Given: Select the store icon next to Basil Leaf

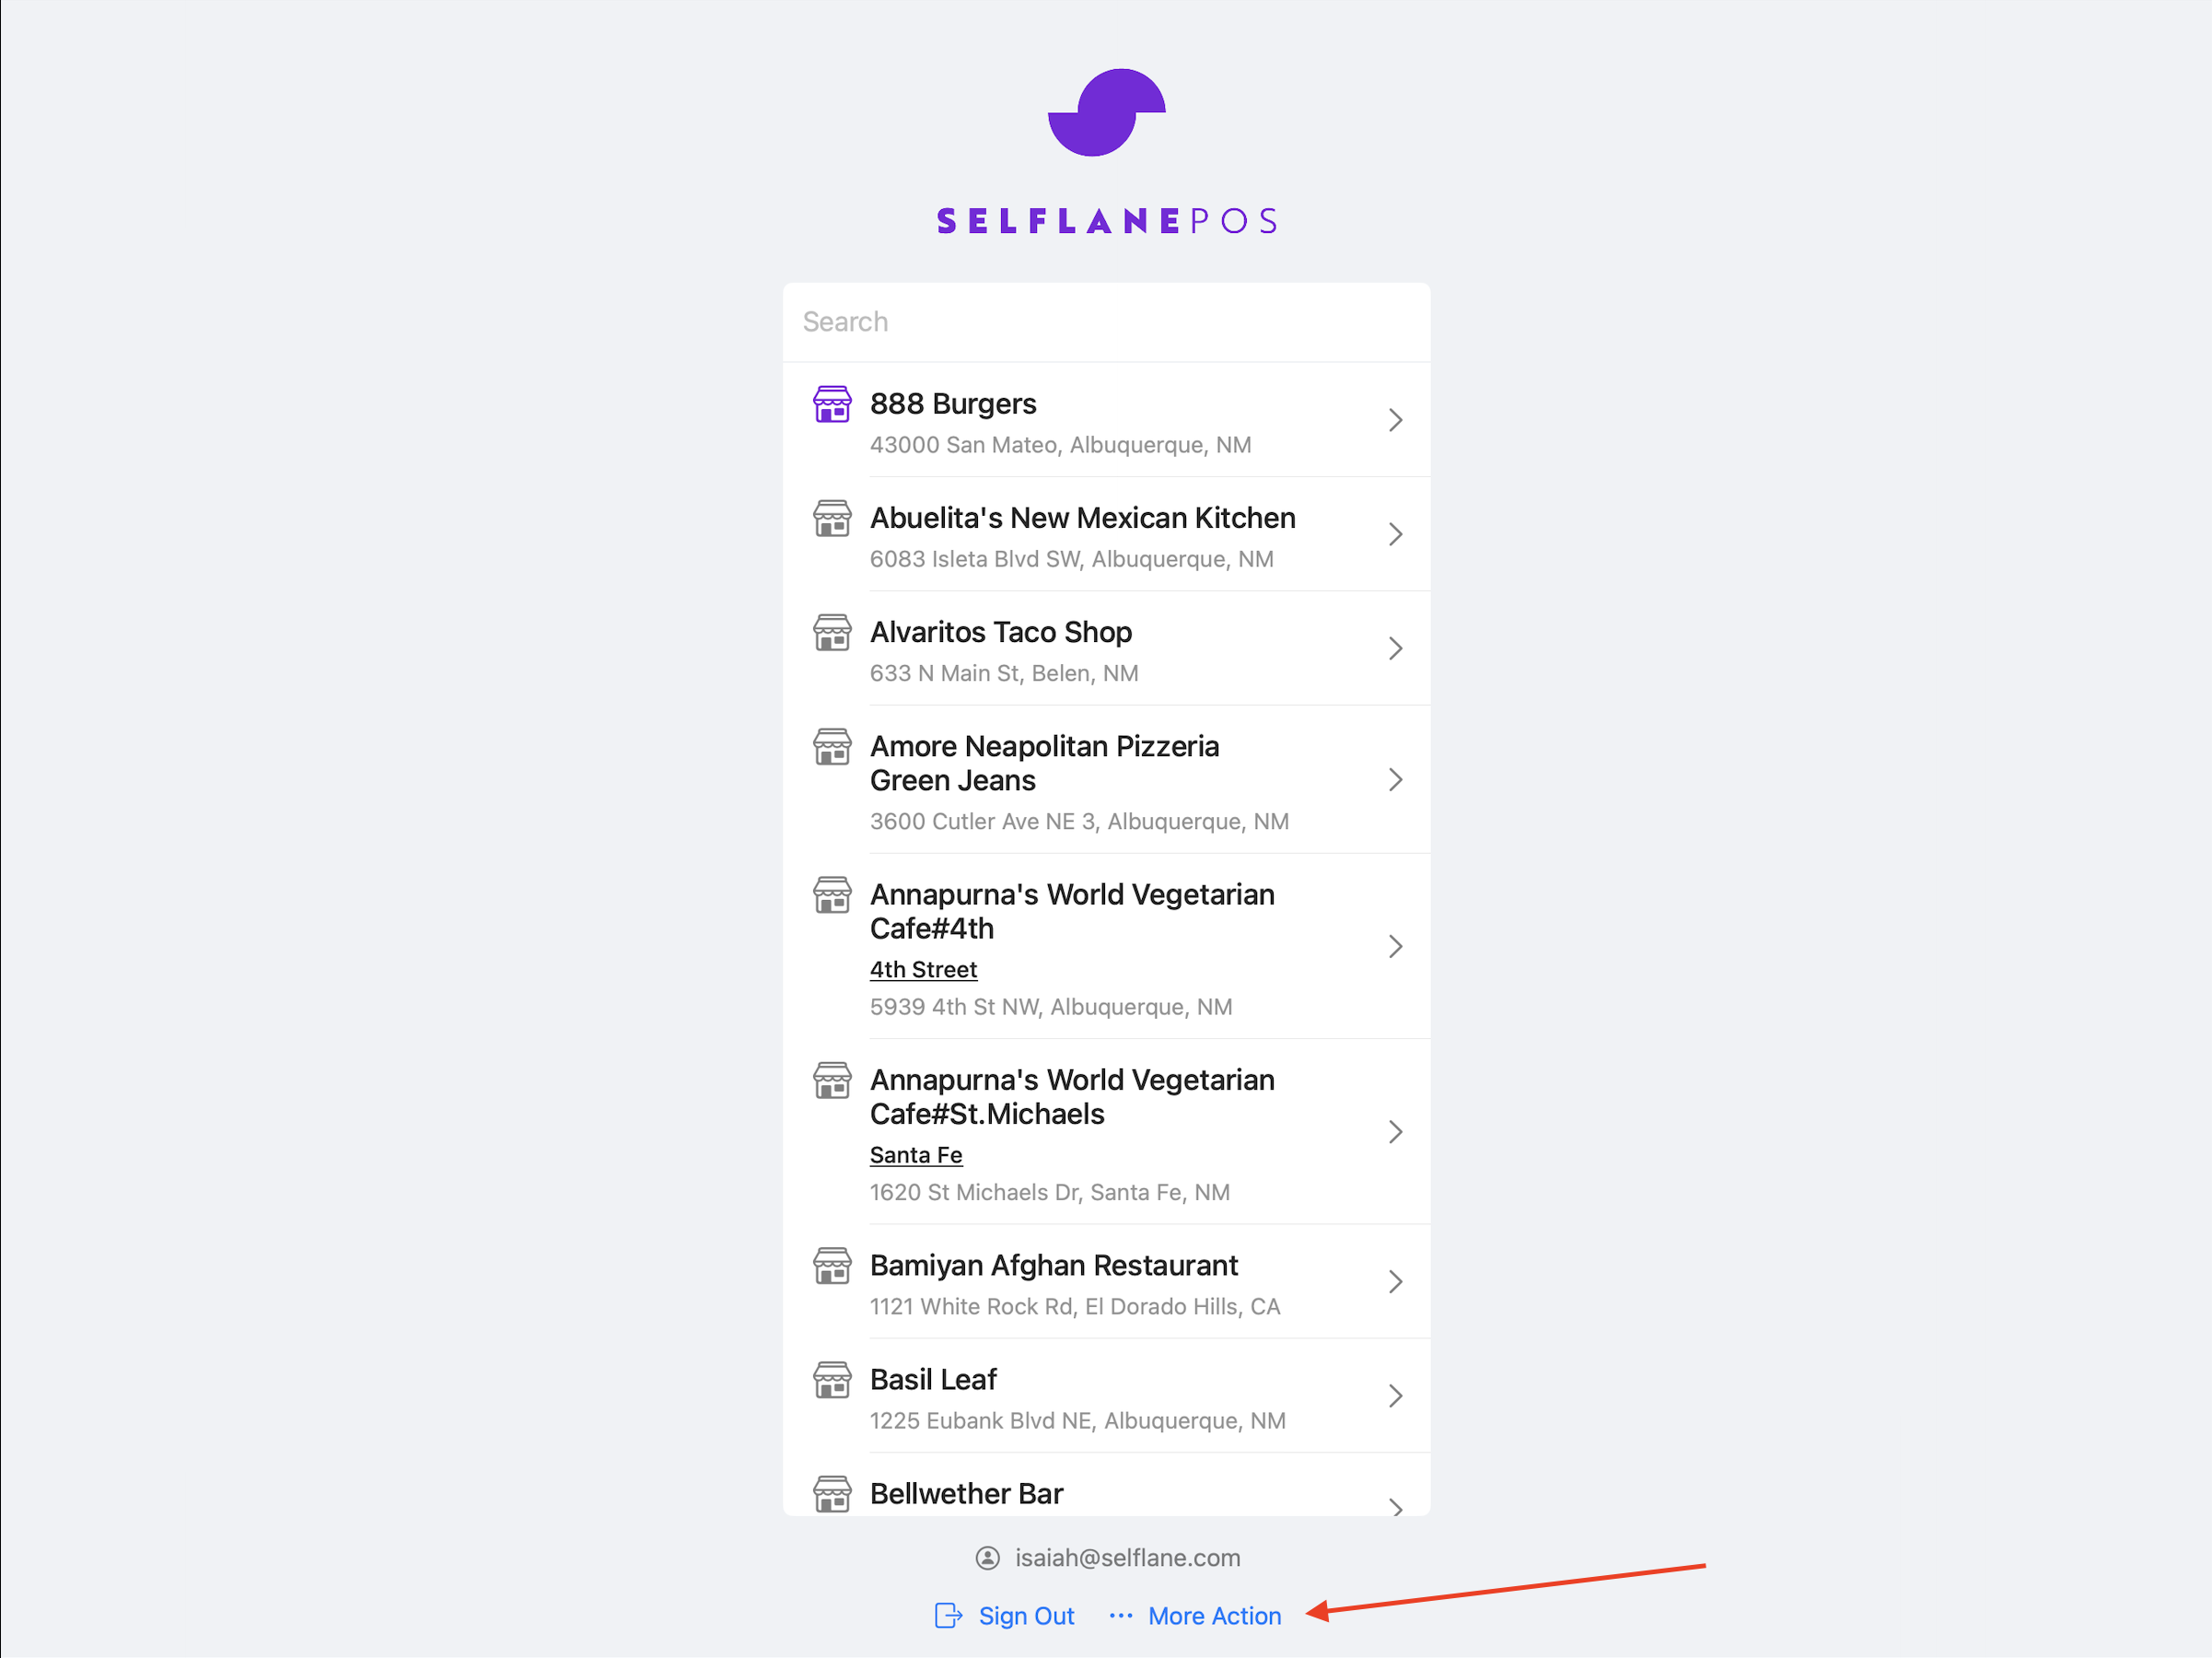Looking at the screenshot, I should coord(832,1380).
